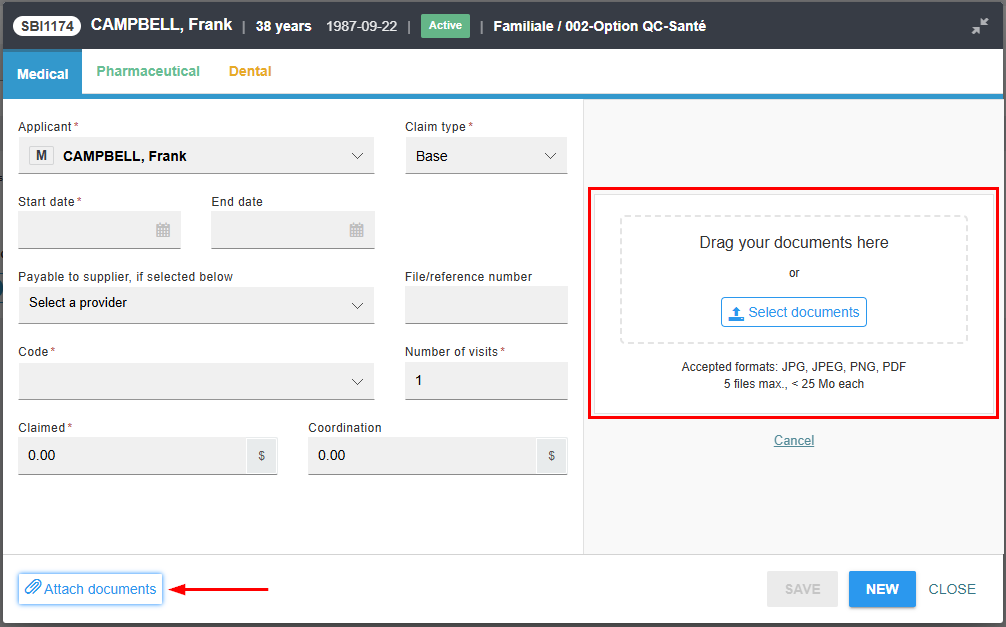Click the SBI1174 member ID badge
This screenshot has height=627, width=1006.
47,25
